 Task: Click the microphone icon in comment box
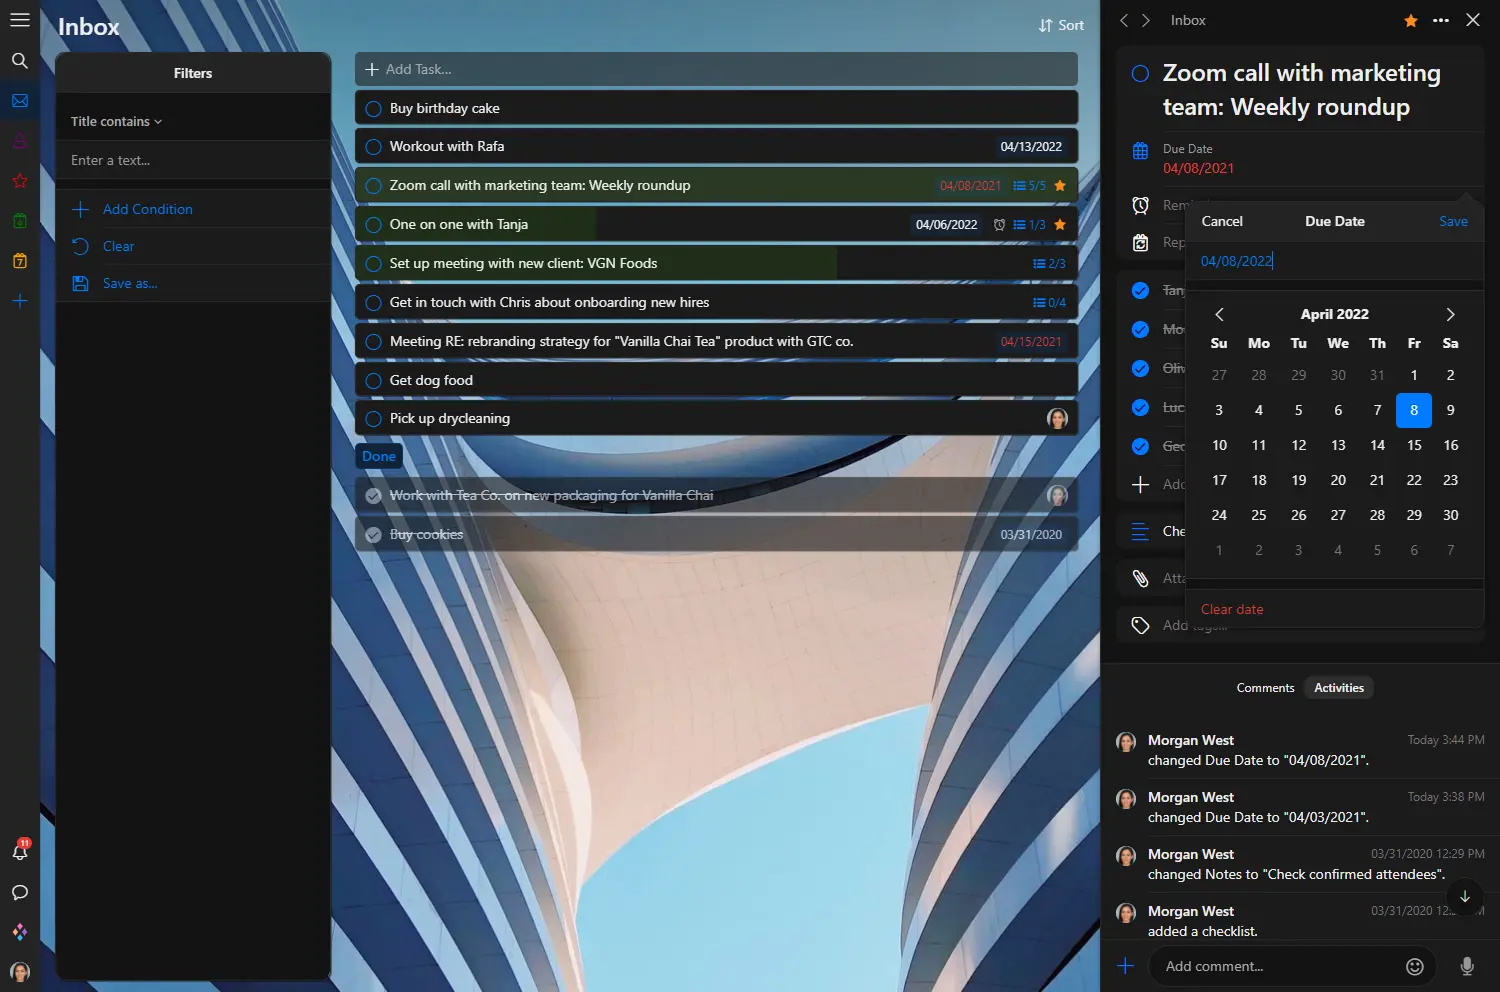(x=1466, y=966)
